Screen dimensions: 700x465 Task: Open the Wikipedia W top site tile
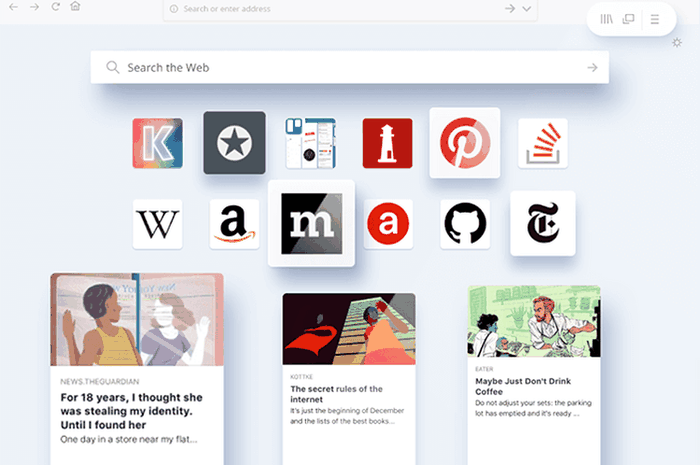click(x=158, y=224)
